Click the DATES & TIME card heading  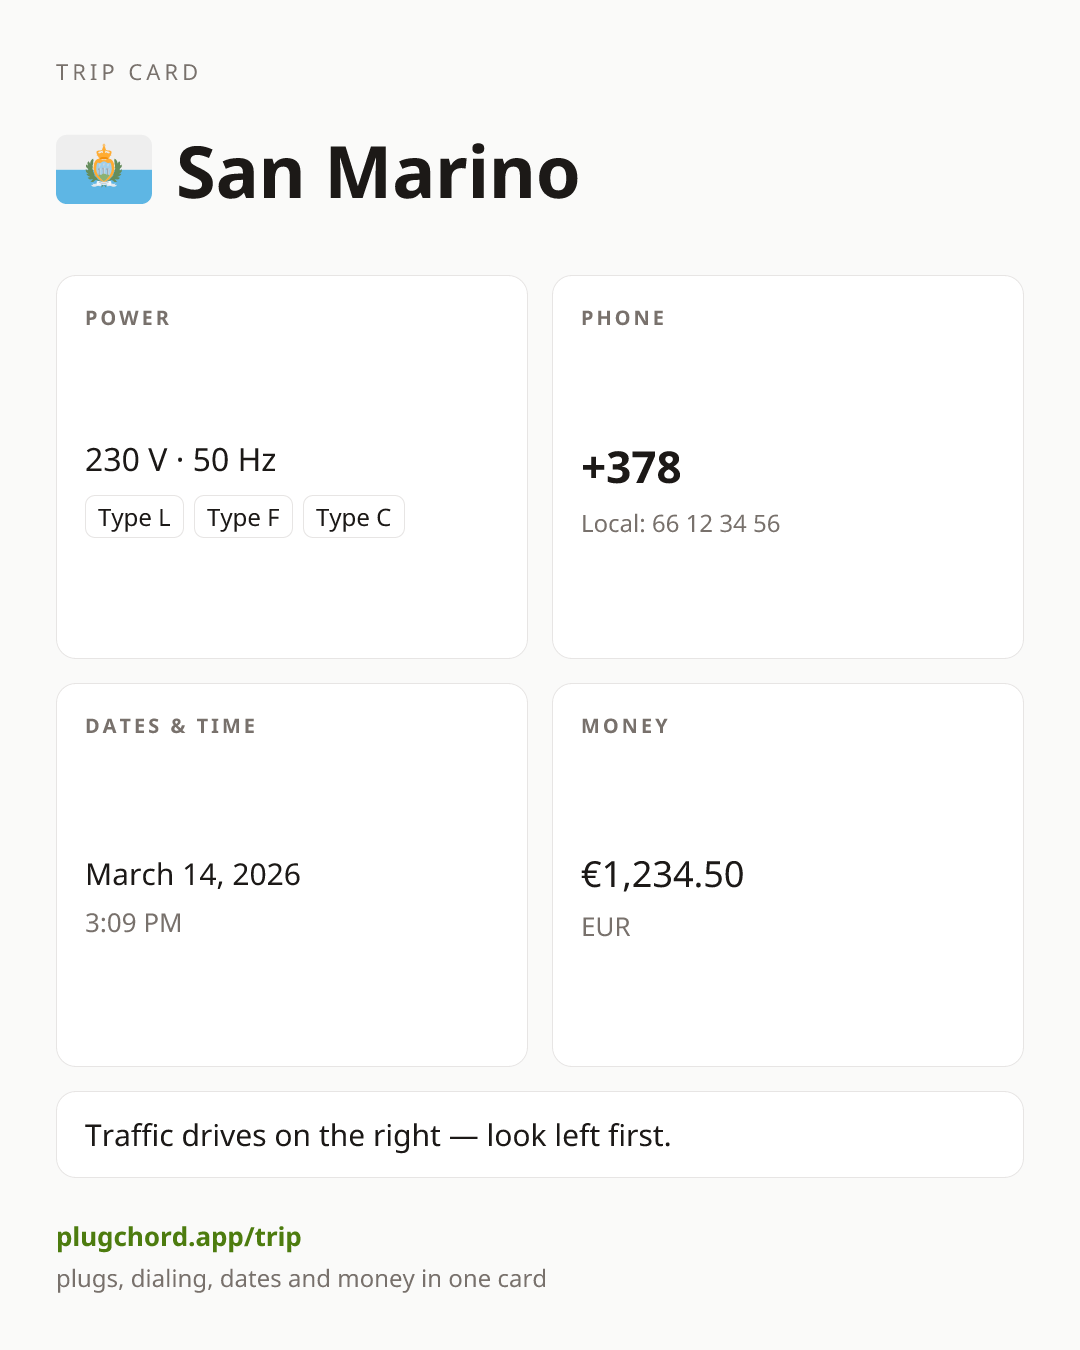[171, 726]
